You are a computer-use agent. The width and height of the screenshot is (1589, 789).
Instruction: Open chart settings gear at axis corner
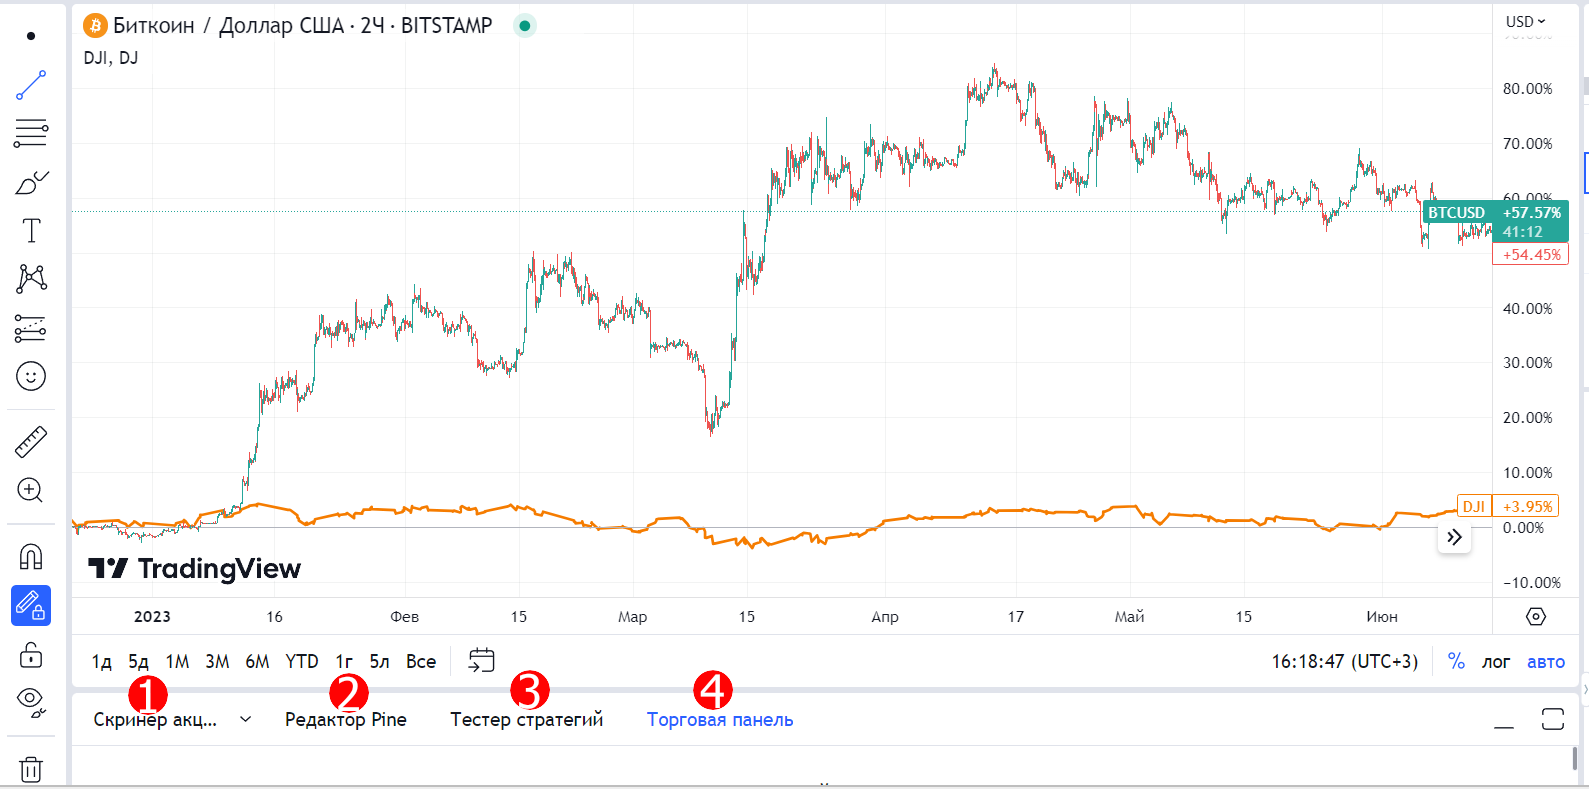1536,616
